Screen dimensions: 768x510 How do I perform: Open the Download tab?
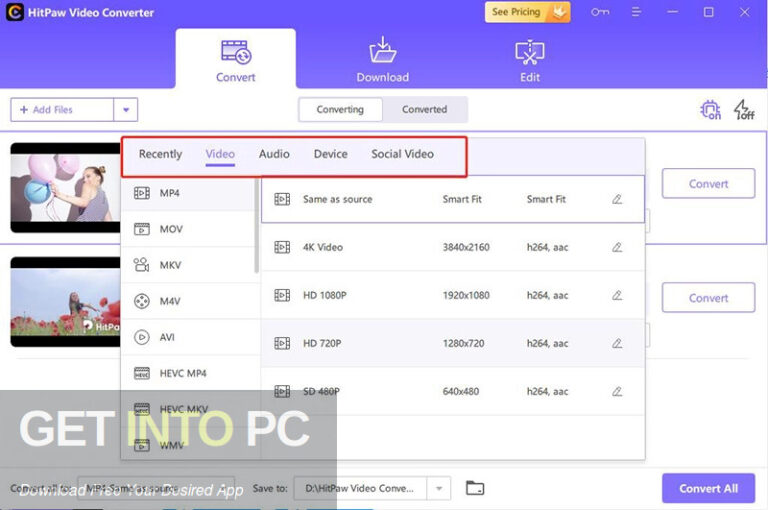[383, 60]
